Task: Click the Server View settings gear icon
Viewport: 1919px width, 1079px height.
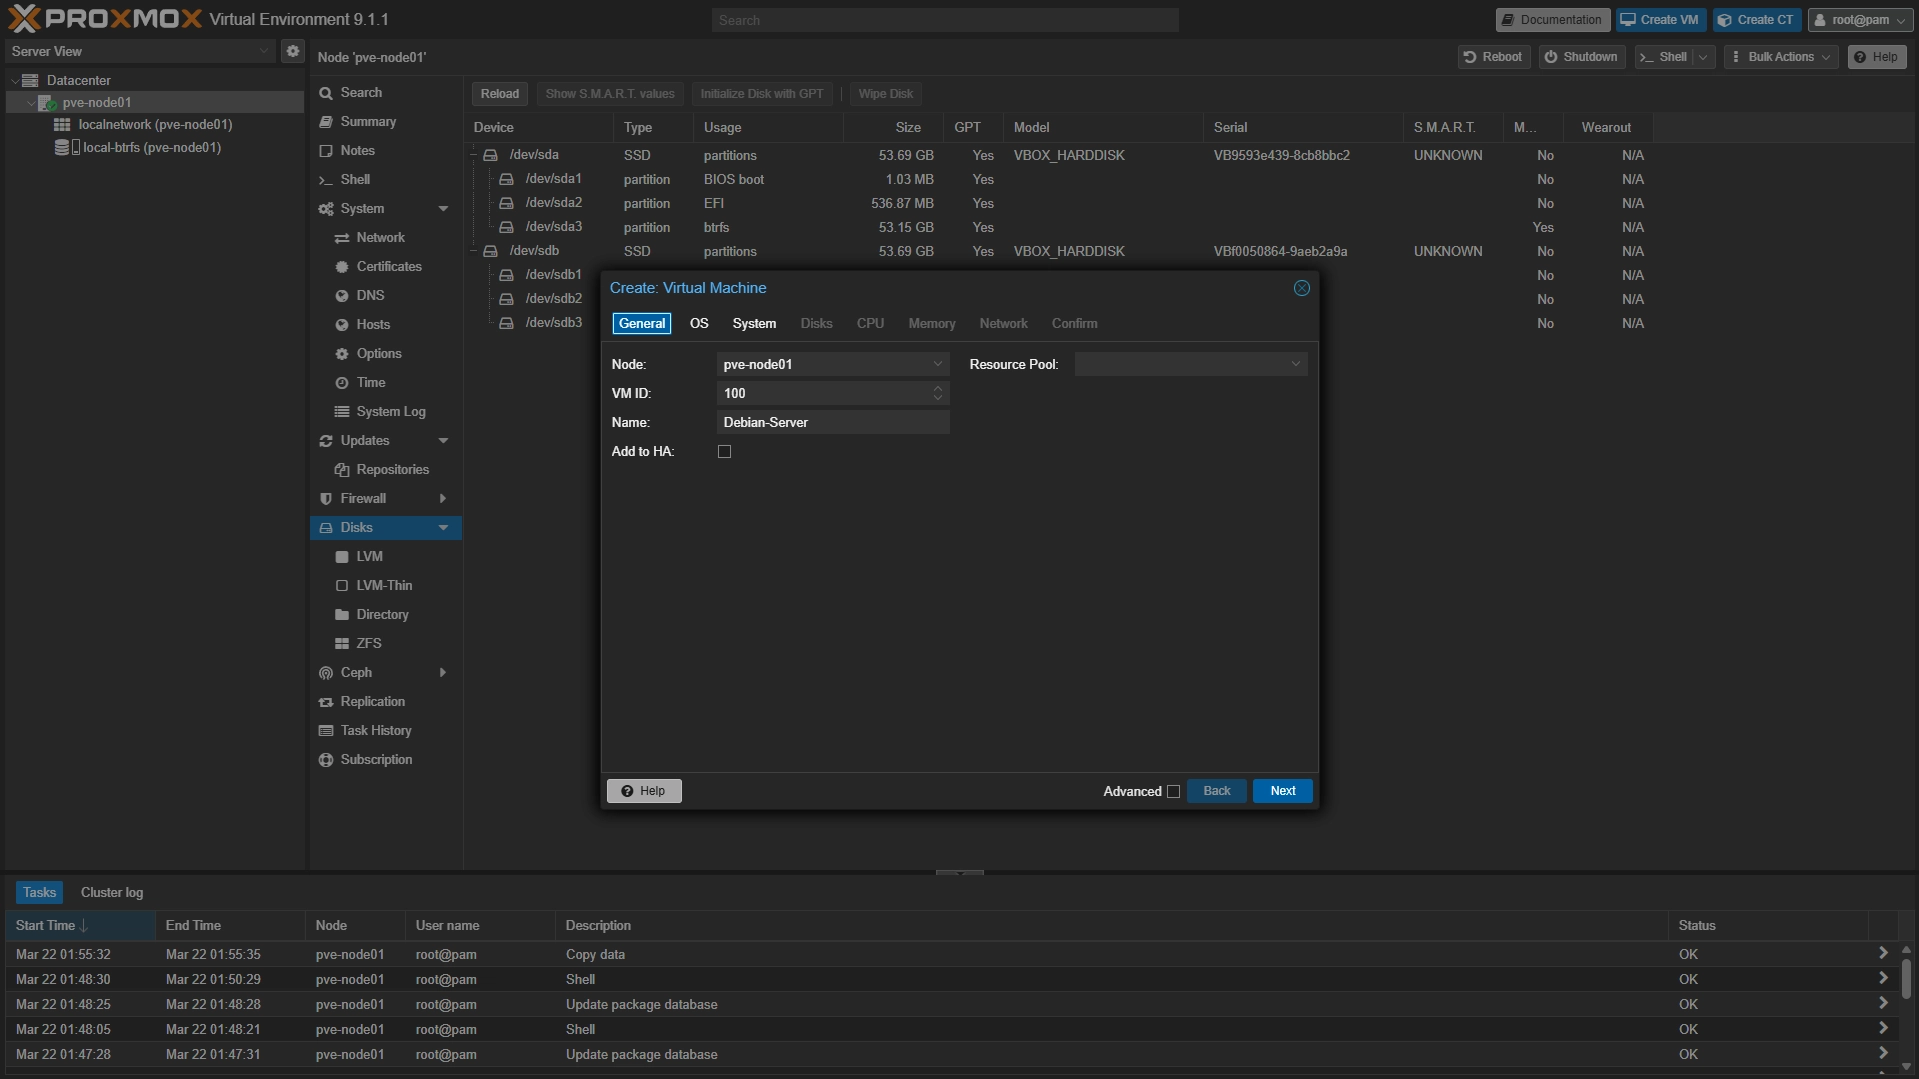Action: click(x=292, y=51)
